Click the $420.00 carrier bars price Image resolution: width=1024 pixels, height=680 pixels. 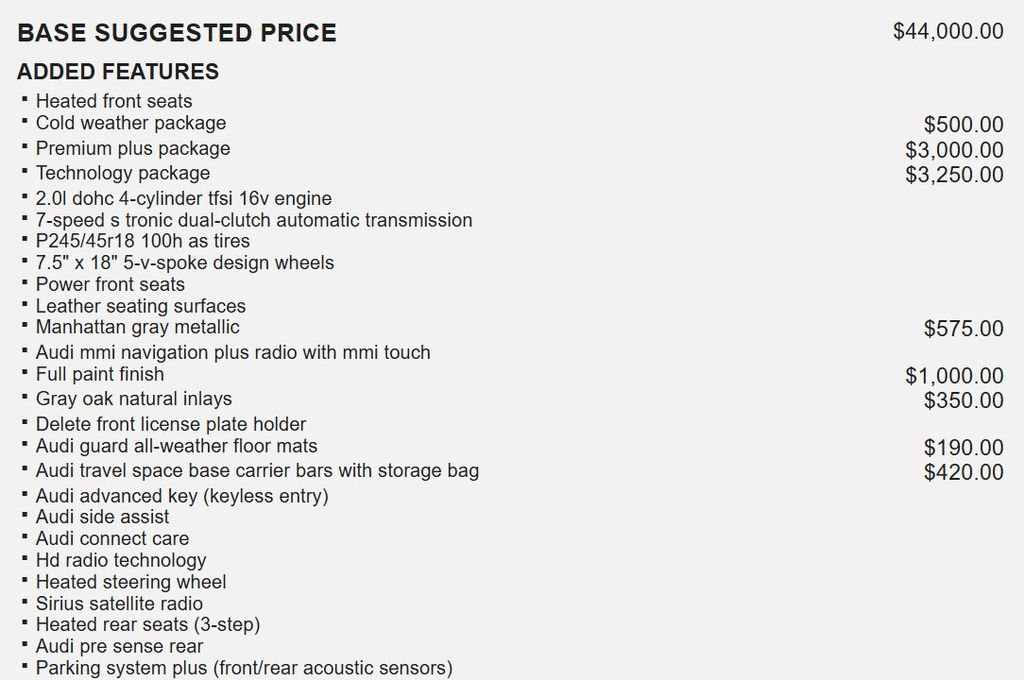963,472
